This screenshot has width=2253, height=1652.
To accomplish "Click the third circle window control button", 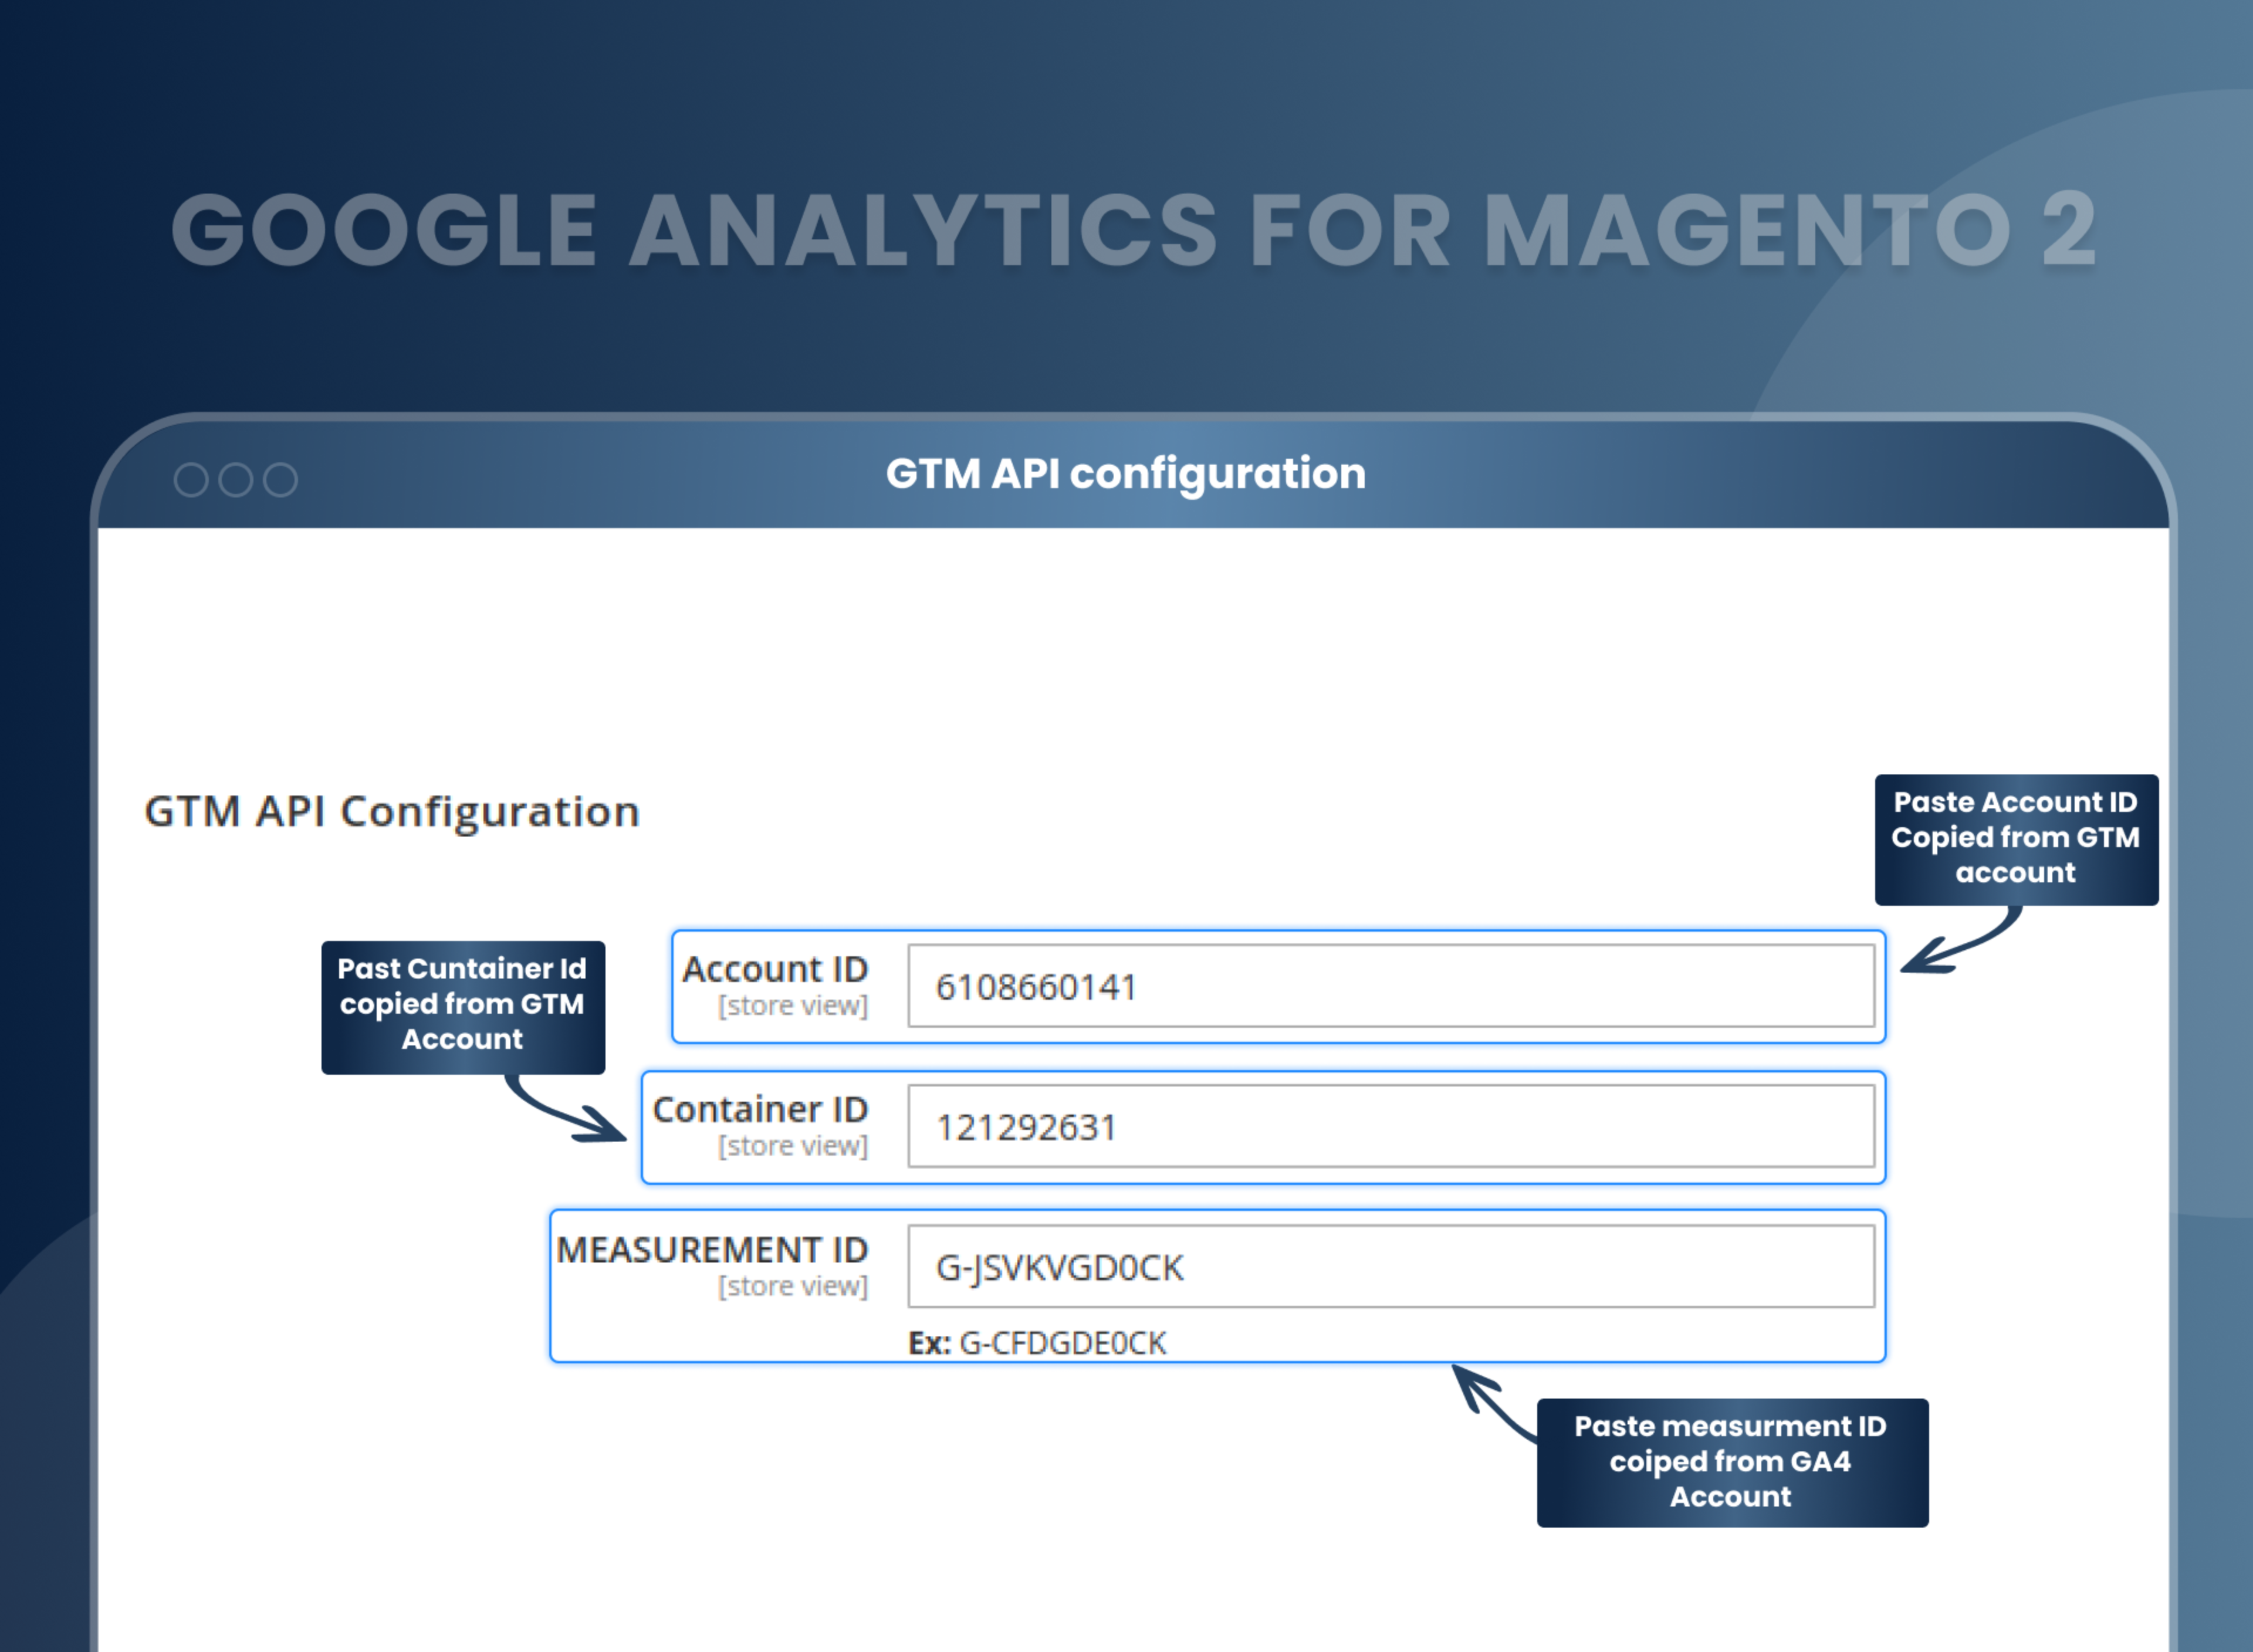I will (280, 480).
